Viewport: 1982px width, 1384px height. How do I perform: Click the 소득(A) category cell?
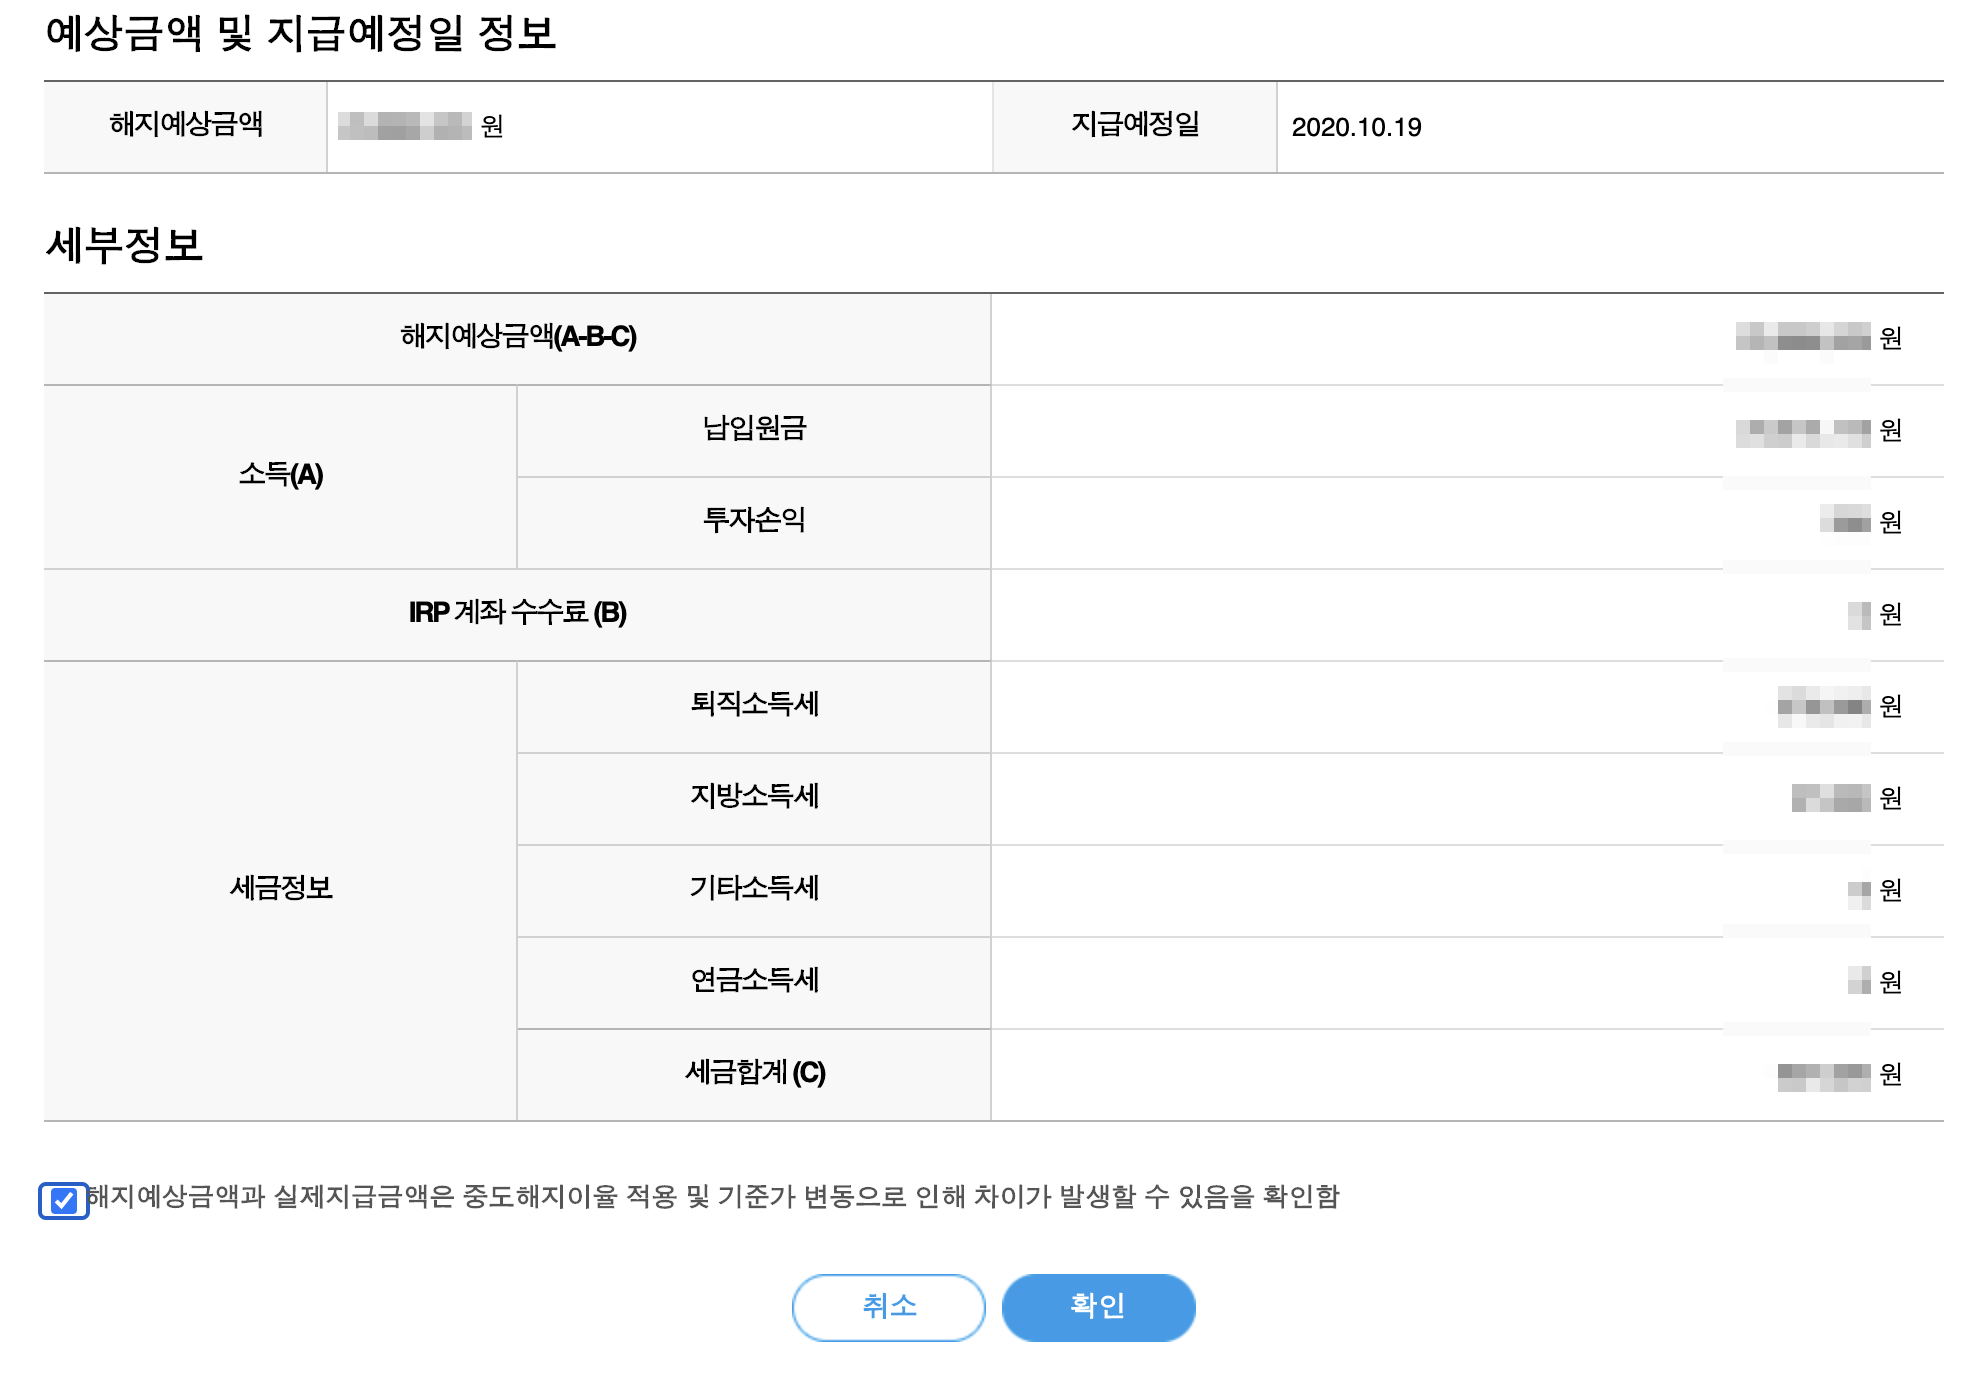coord(281,475)
